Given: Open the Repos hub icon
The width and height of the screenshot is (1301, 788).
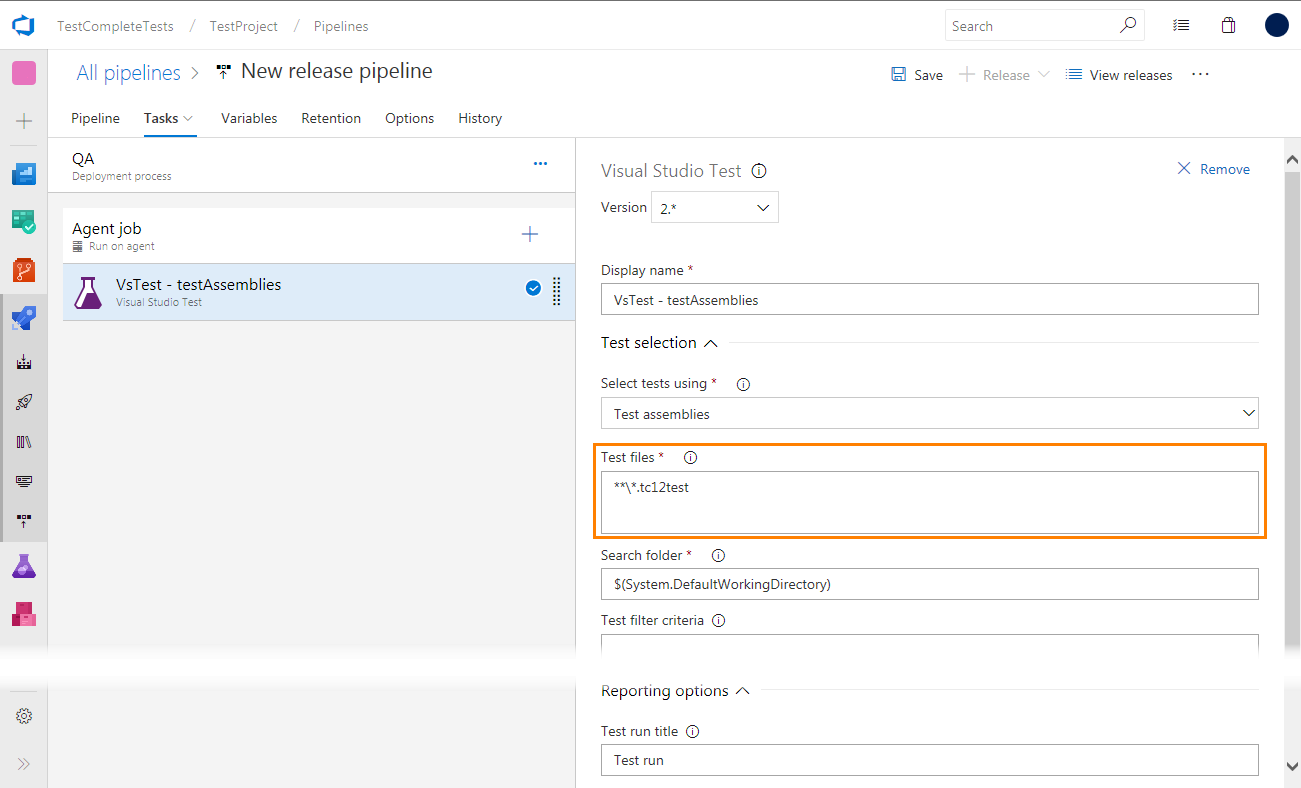Looking at the screenshot, I should [x=24, y=270].
